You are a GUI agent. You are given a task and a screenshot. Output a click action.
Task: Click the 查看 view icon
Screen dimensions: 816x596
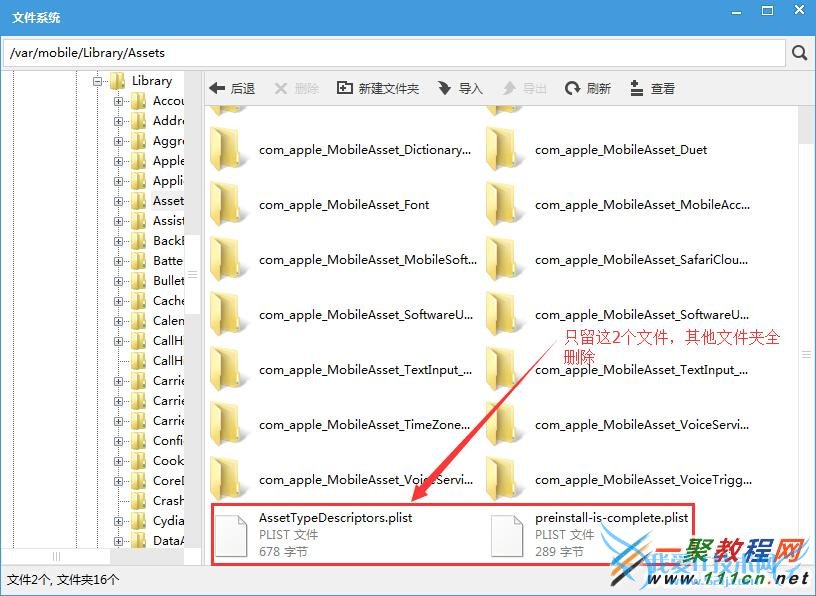[636, 88]
